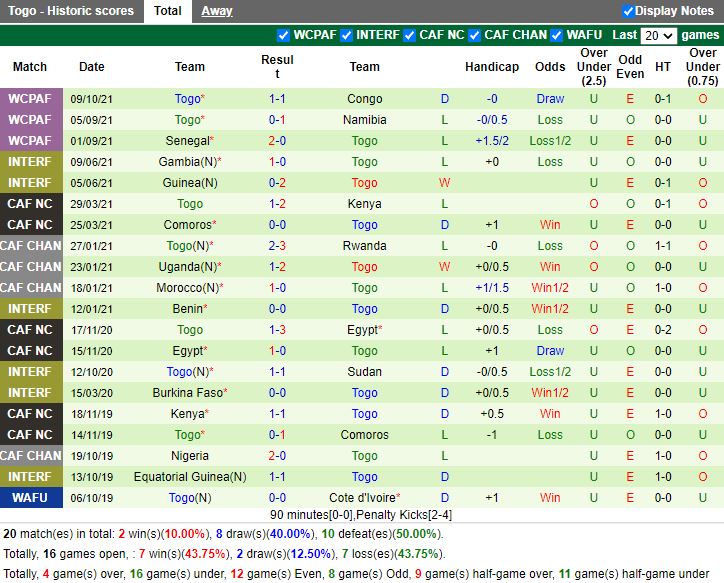
Task: Click score 1-3 of Togo vs Egypt
Action: tap(277, 330)
